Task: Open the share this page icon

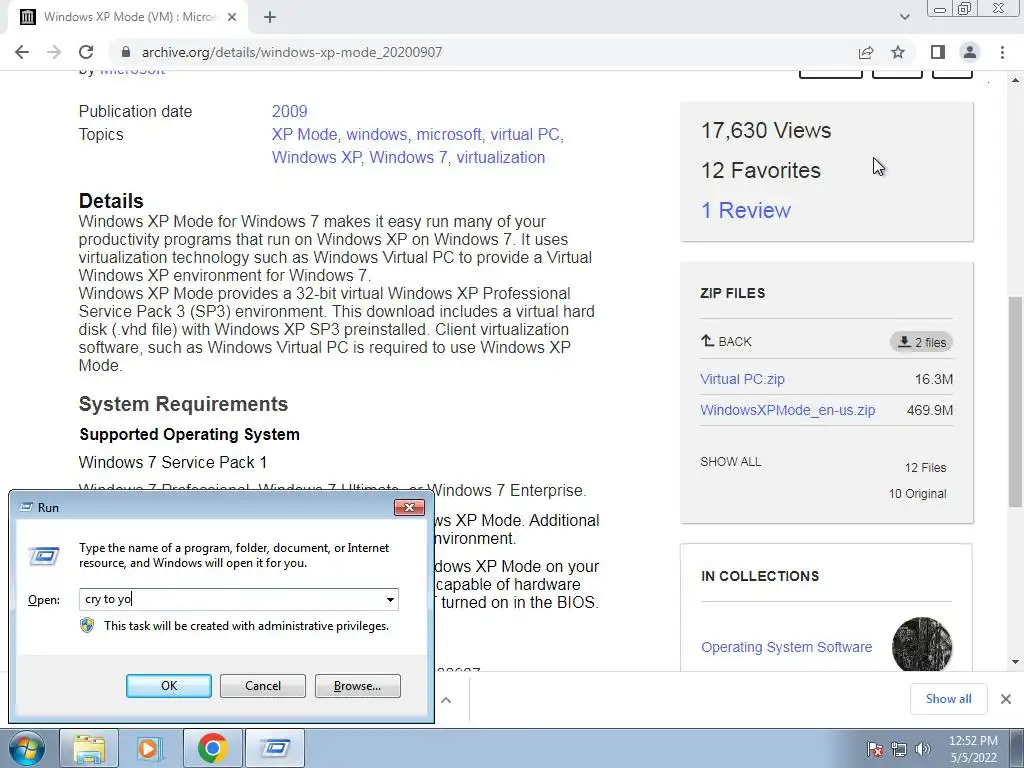Action: point(866,52)
